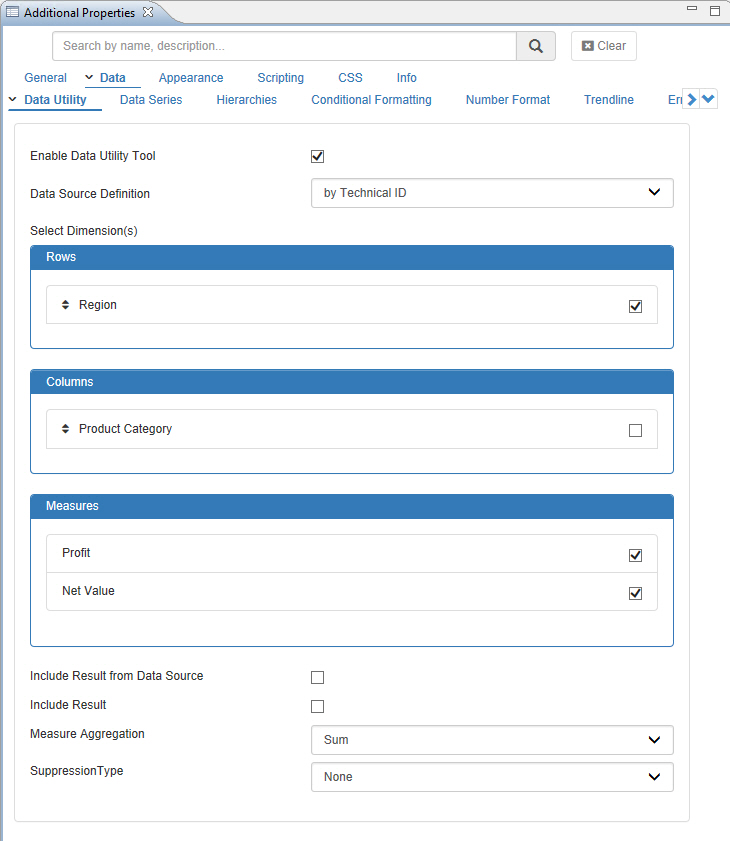Expand the Measure Aggregation dropdown

pyautogui.click(x=492, y=740)
